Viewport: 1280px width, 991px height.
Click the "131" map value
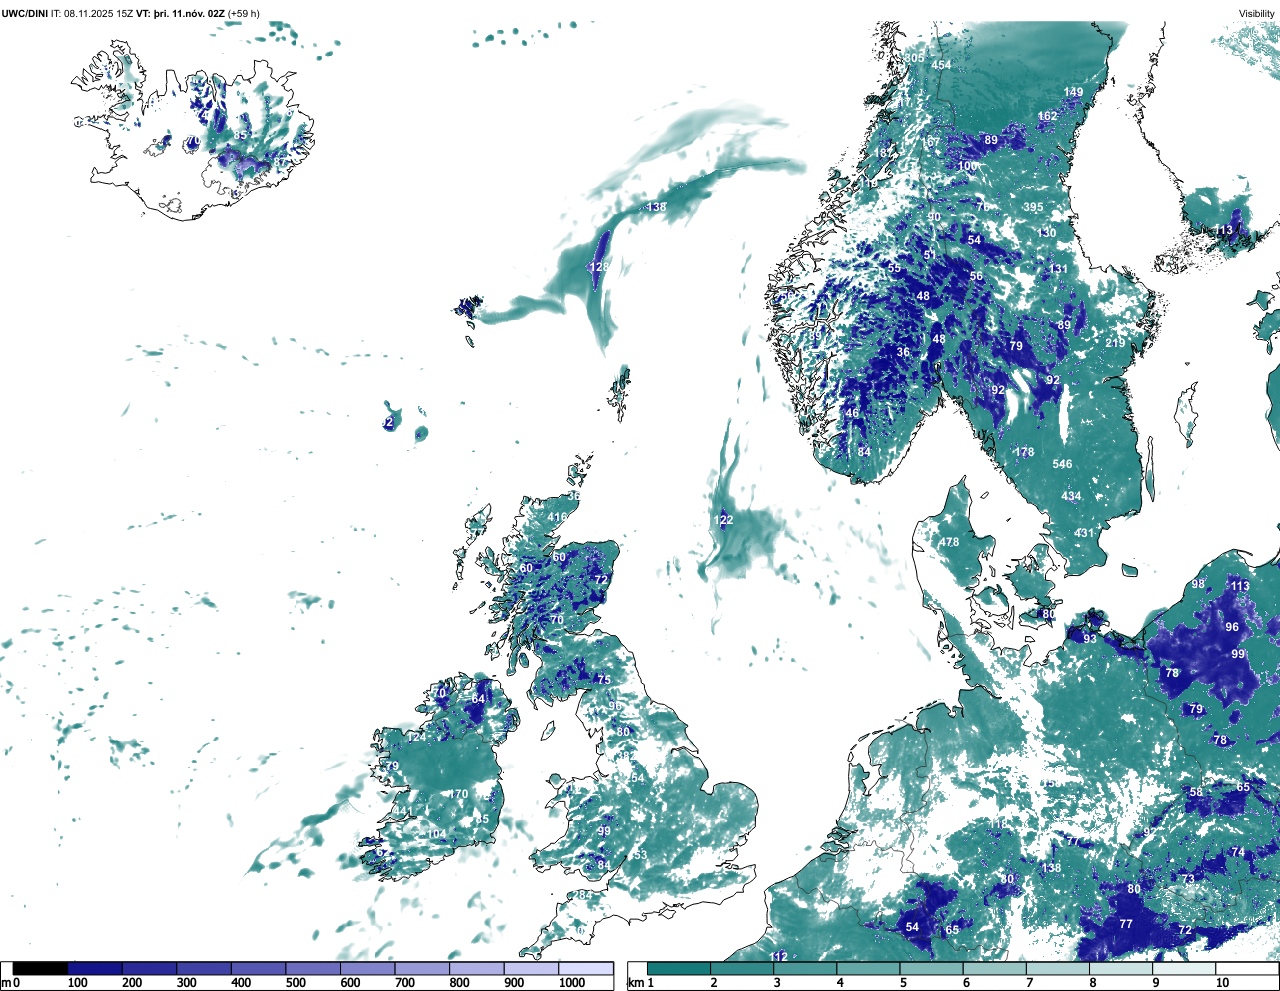(x=1058, y=269)
